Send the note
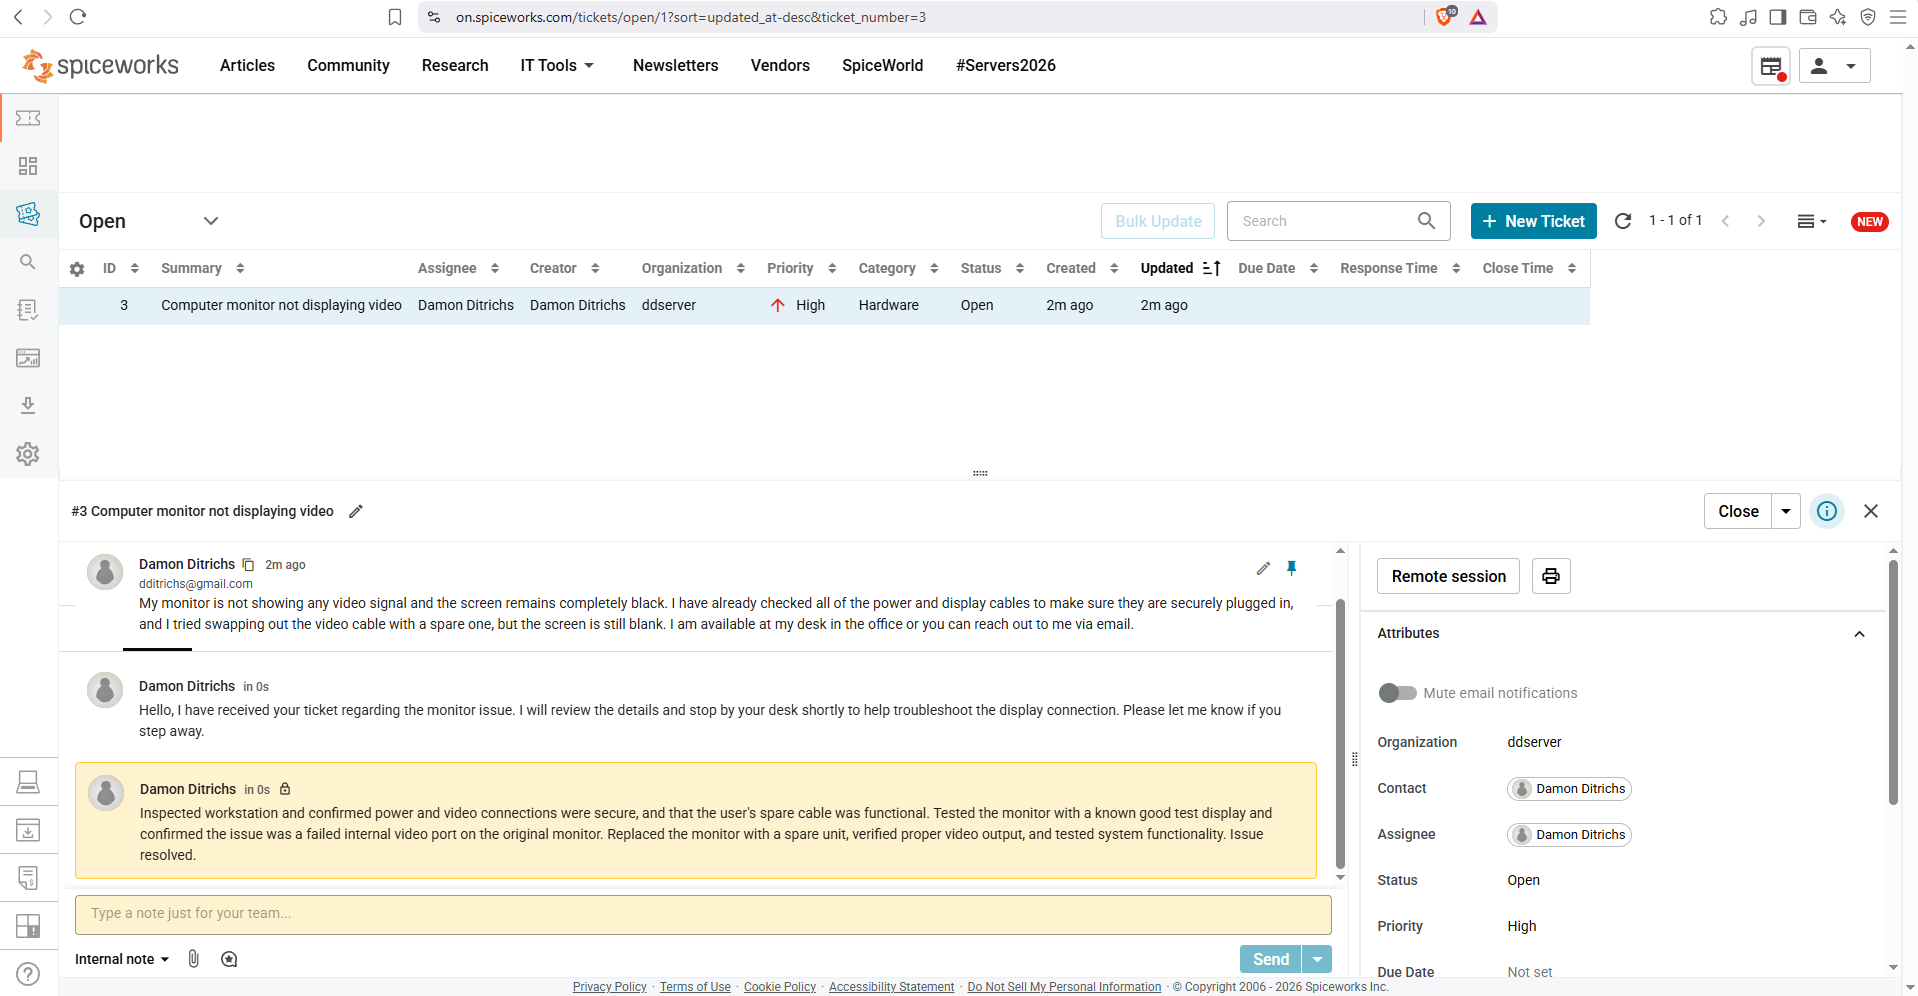Image resolution: width=1918 pixels, height=996 pixels. (1271, 959)
